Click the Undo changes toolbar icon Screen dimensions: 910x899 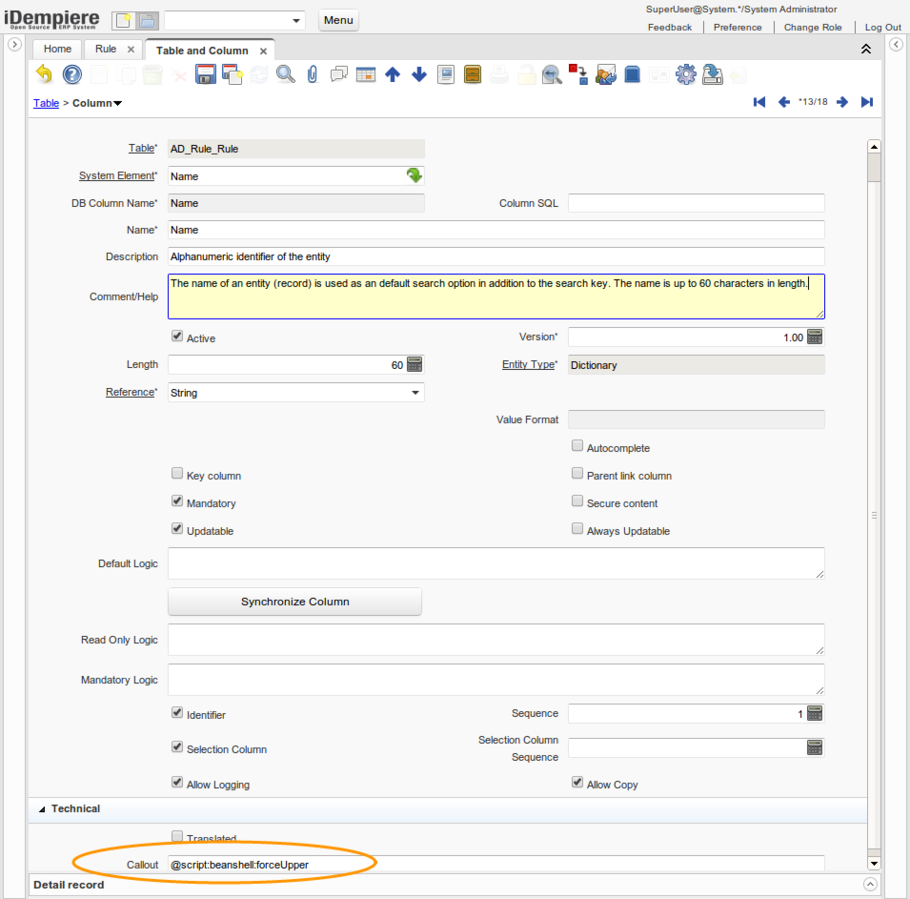44,74
